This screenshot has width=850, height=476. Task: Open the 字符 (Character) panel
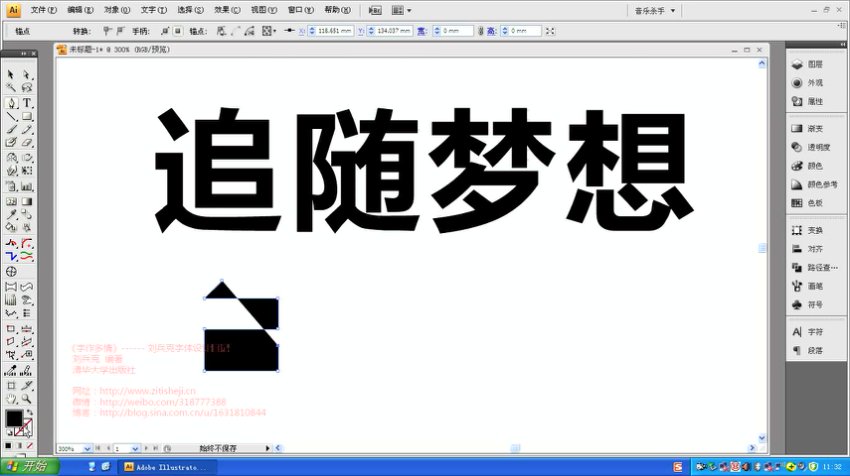pyautogui.click(x=814, y=331)
